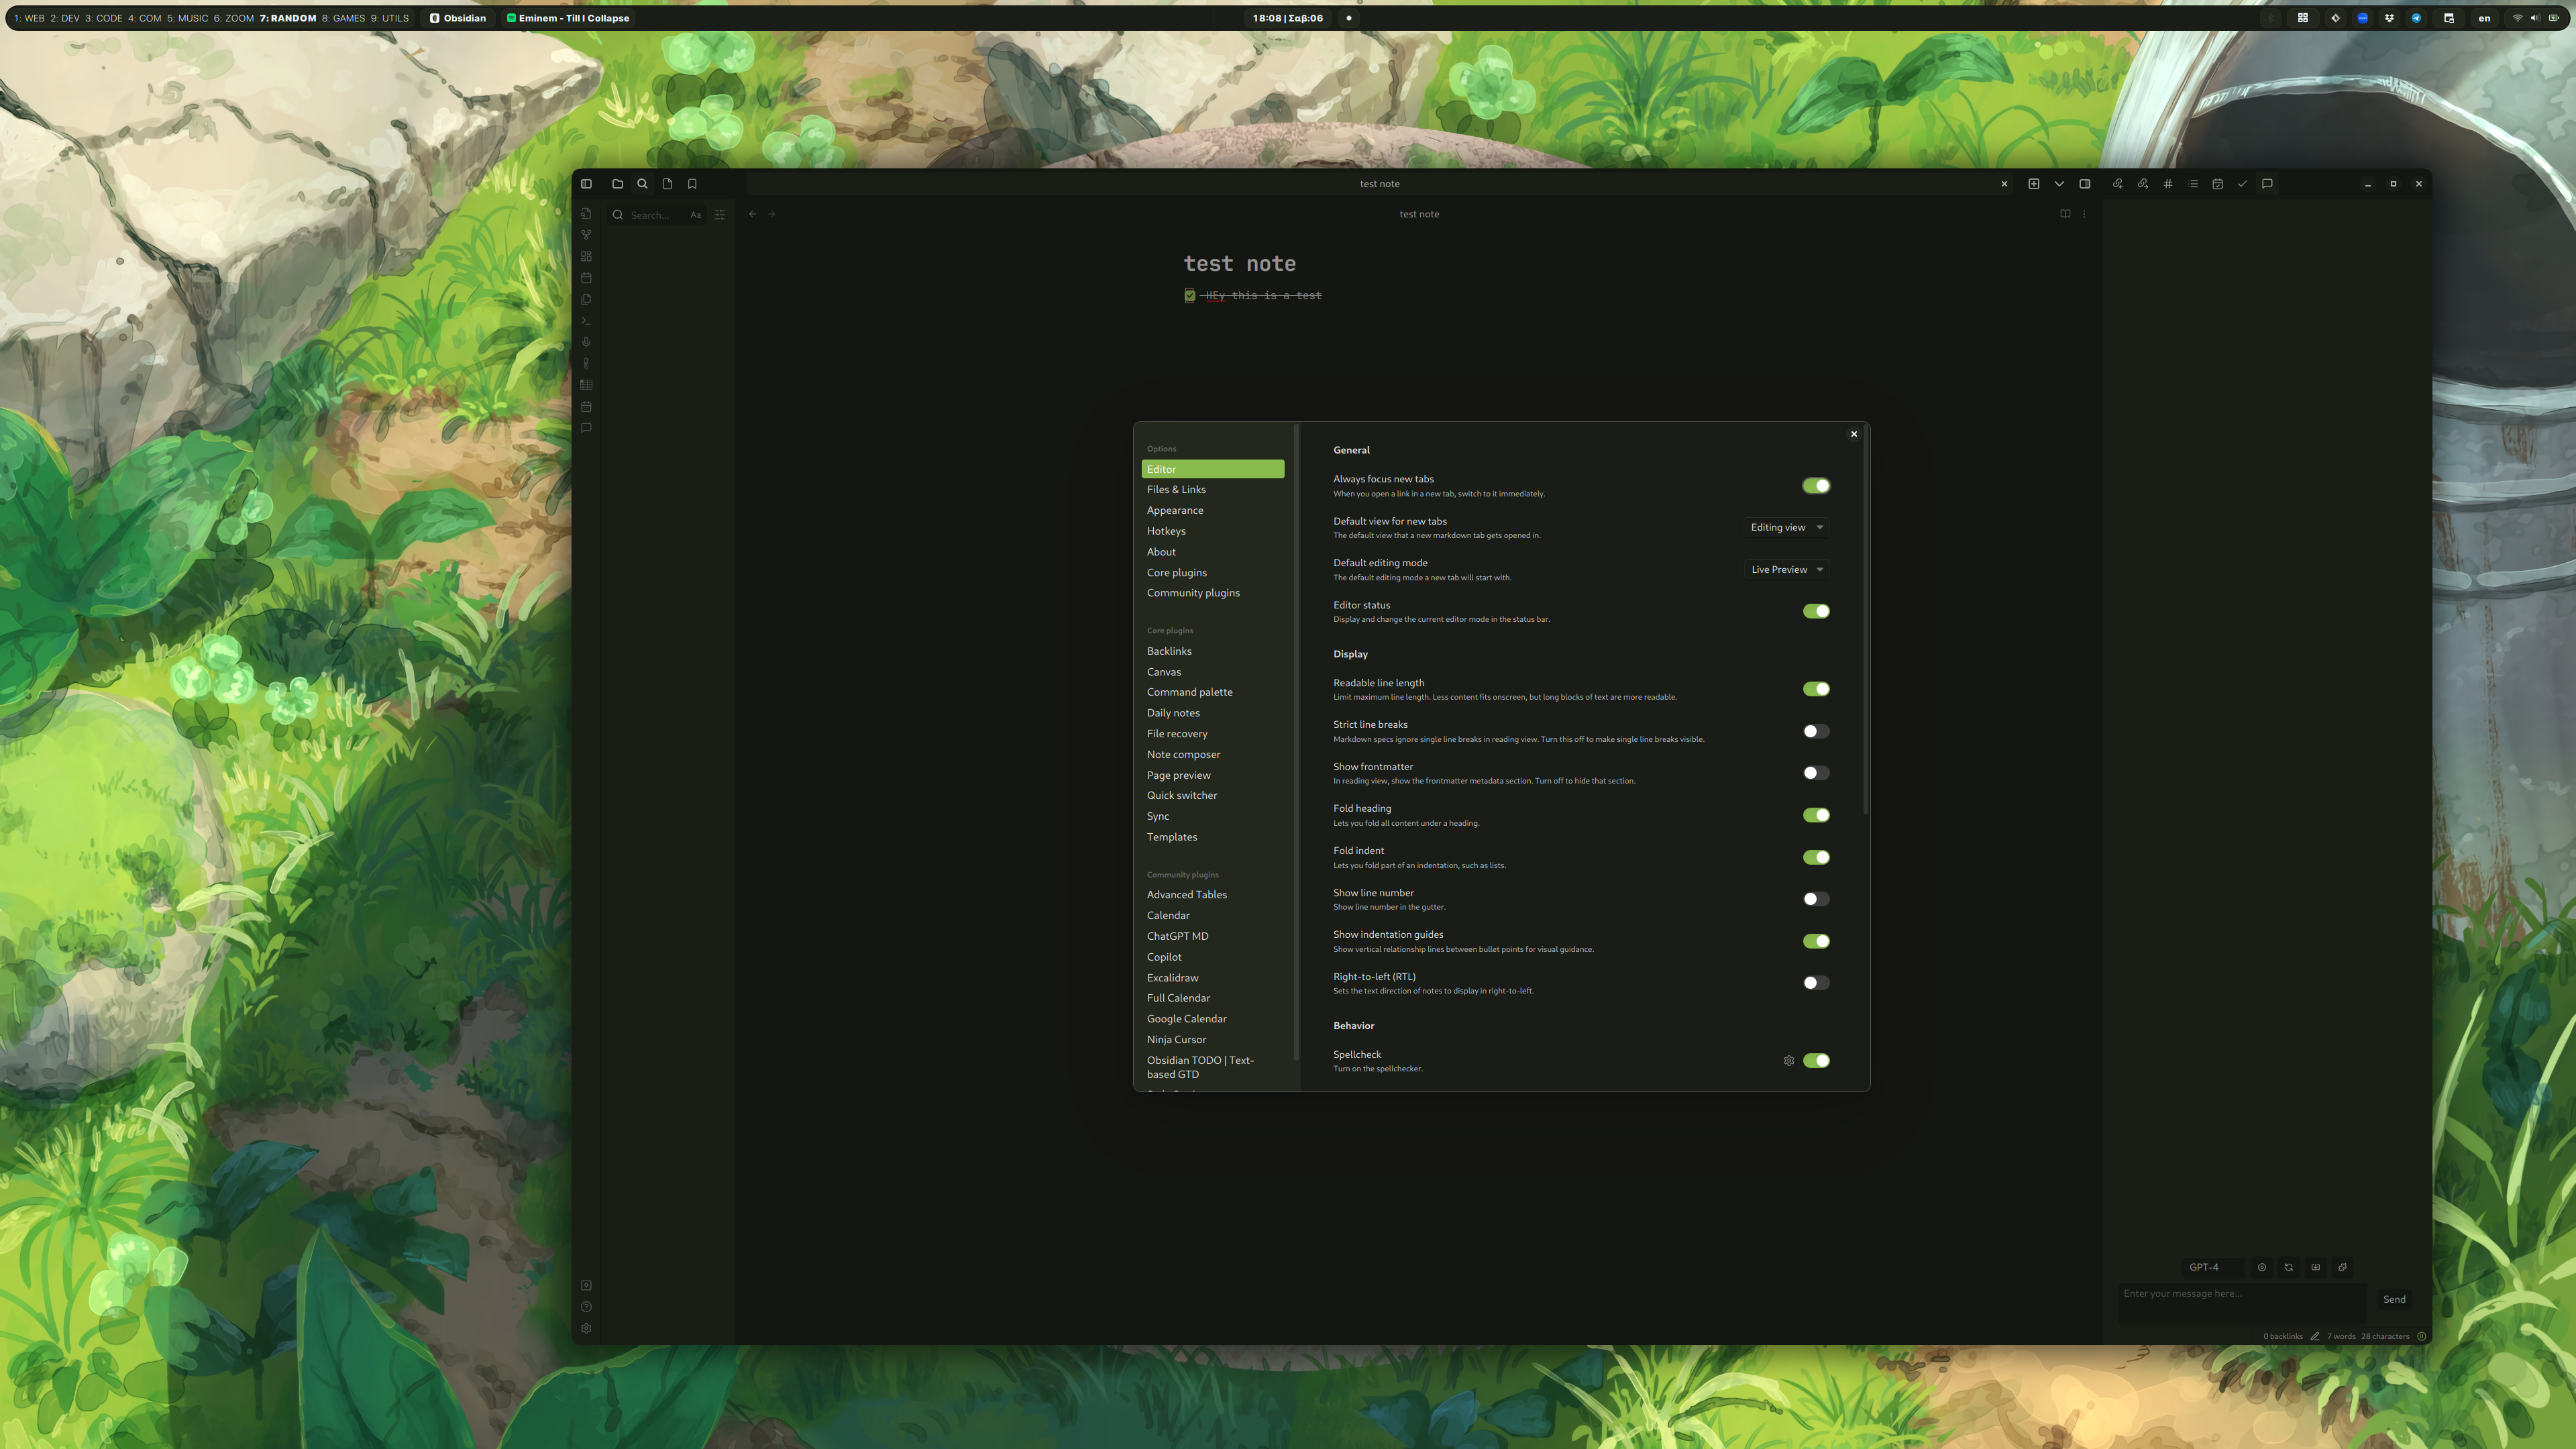This screenshot has height=1449, width=2576.
Task: Turn on Strict line breaks
Action: (x=1815, y=731)
